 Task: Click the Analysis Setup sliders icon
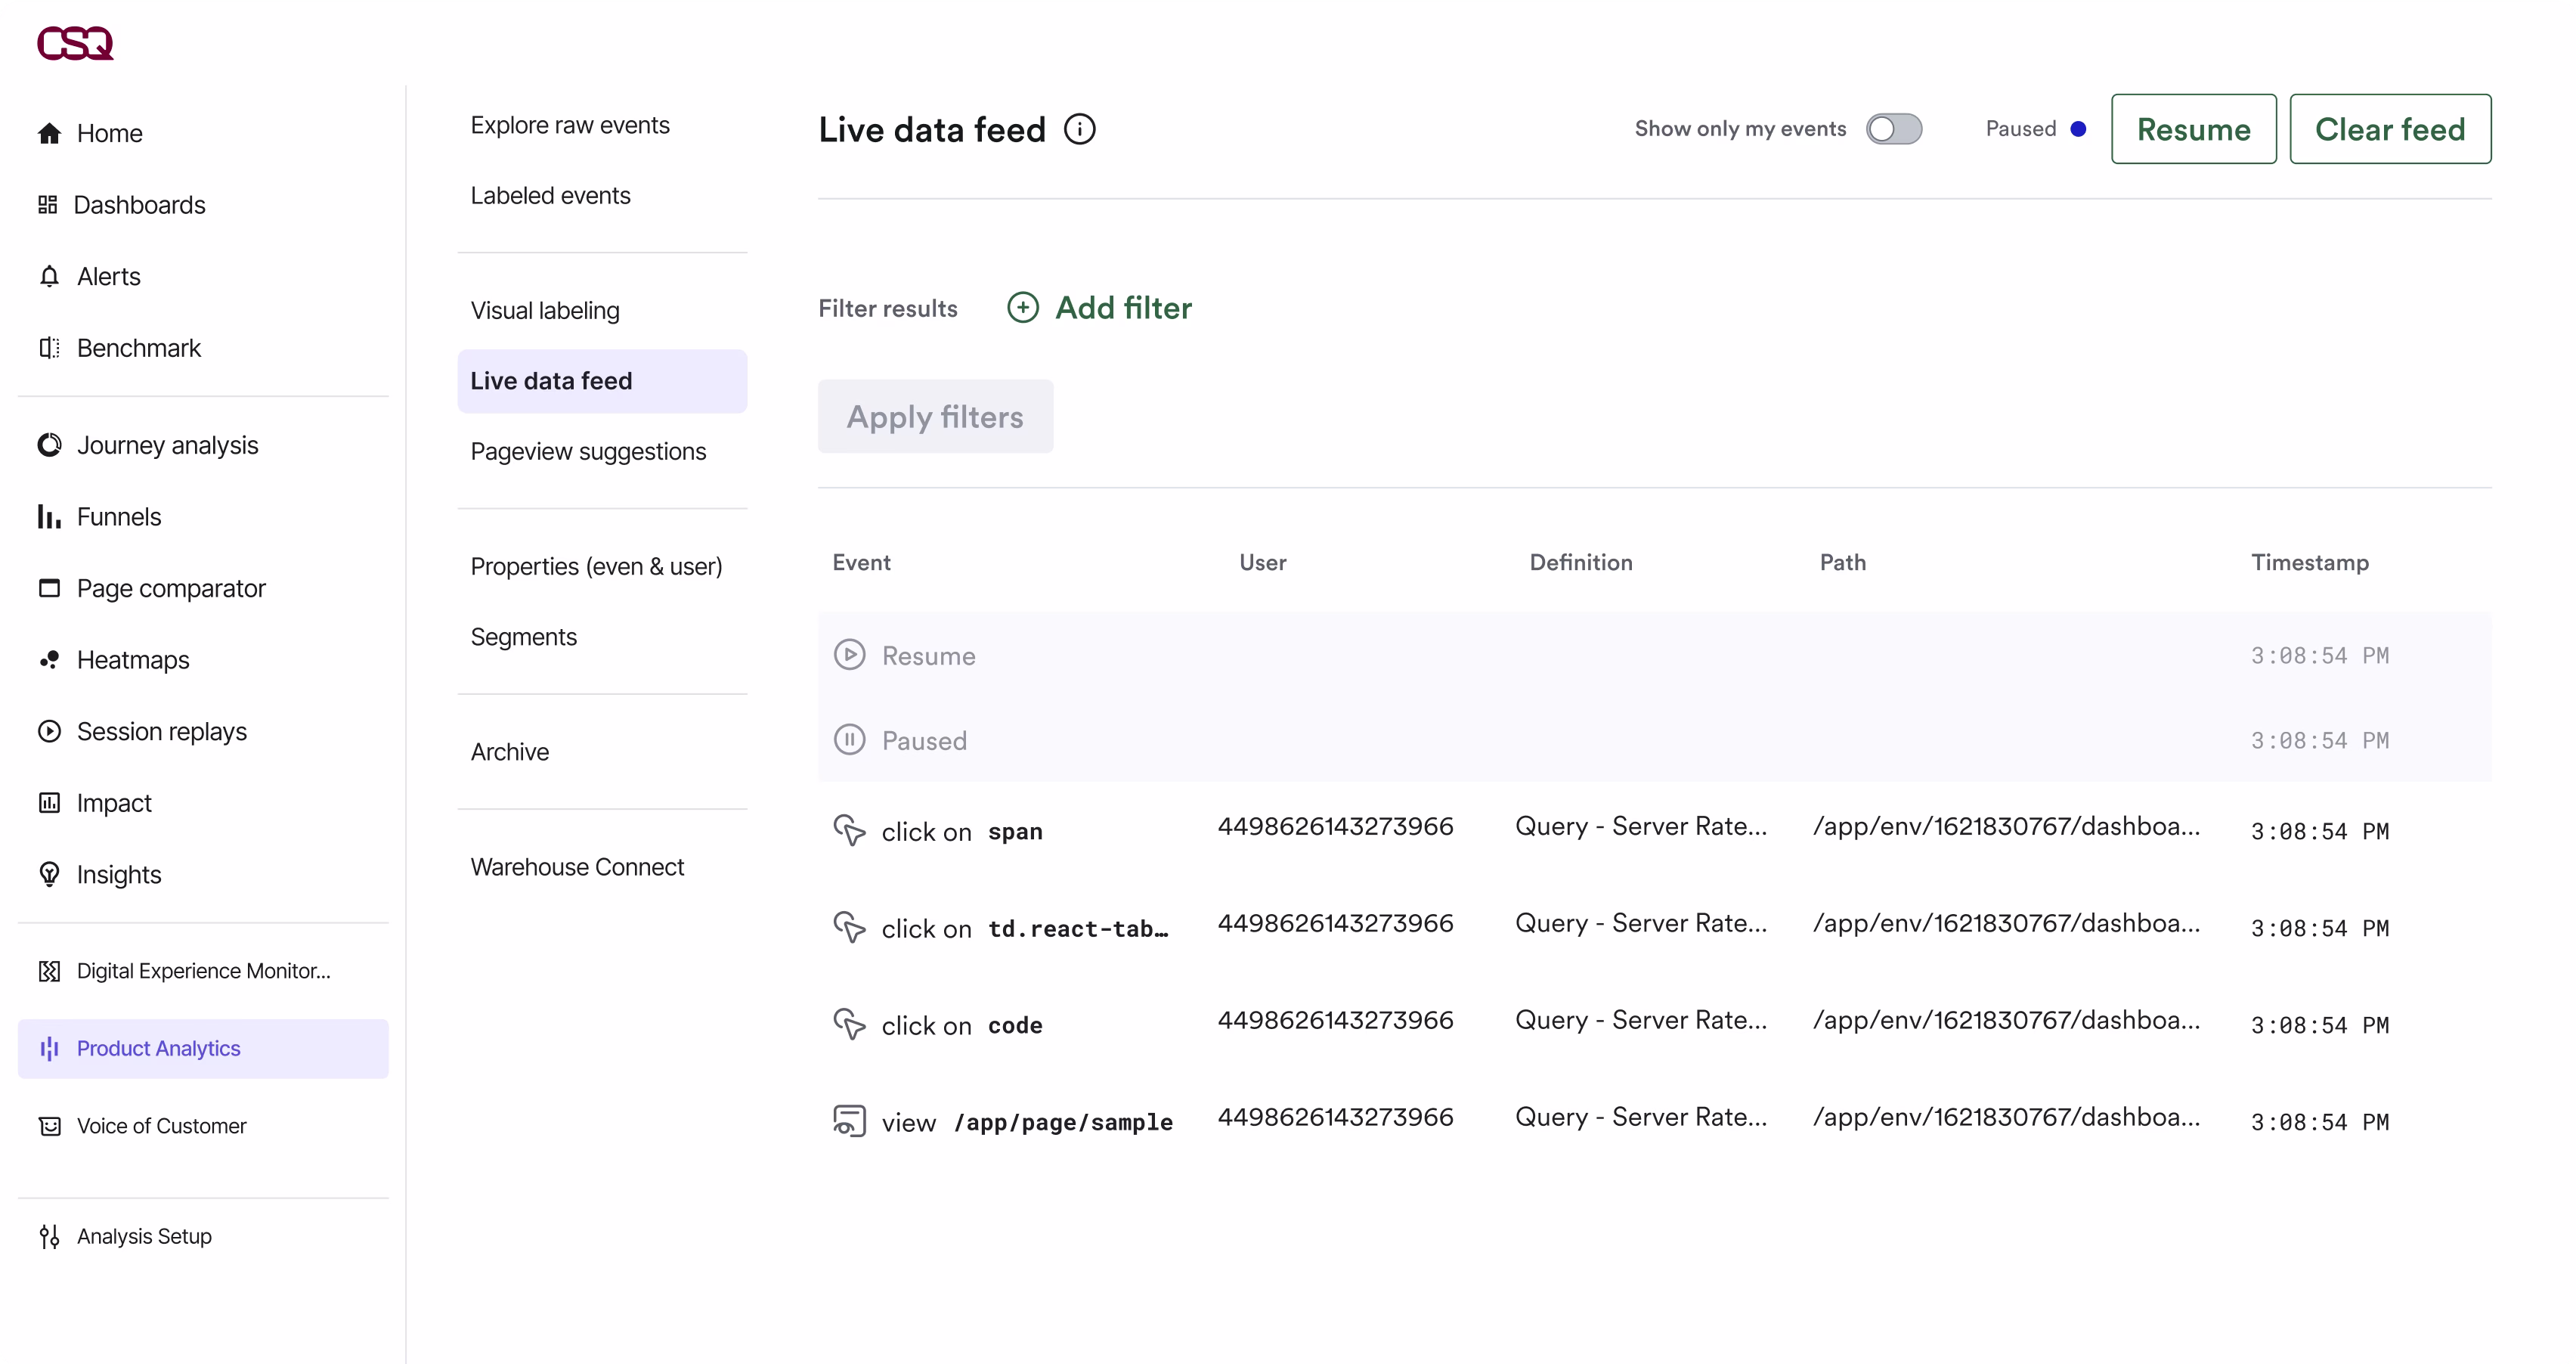tap(49, 1237)
